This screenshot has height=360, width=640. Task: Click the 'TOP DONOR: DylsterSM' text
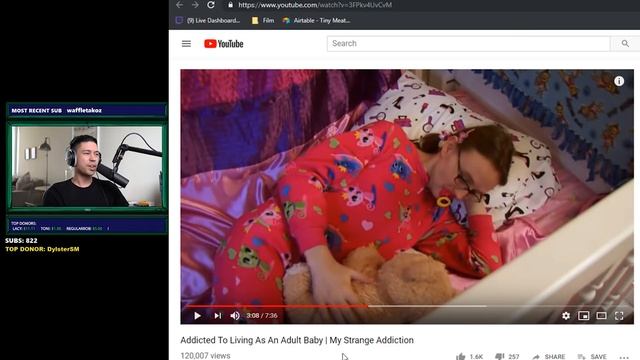tap(42, 249)
